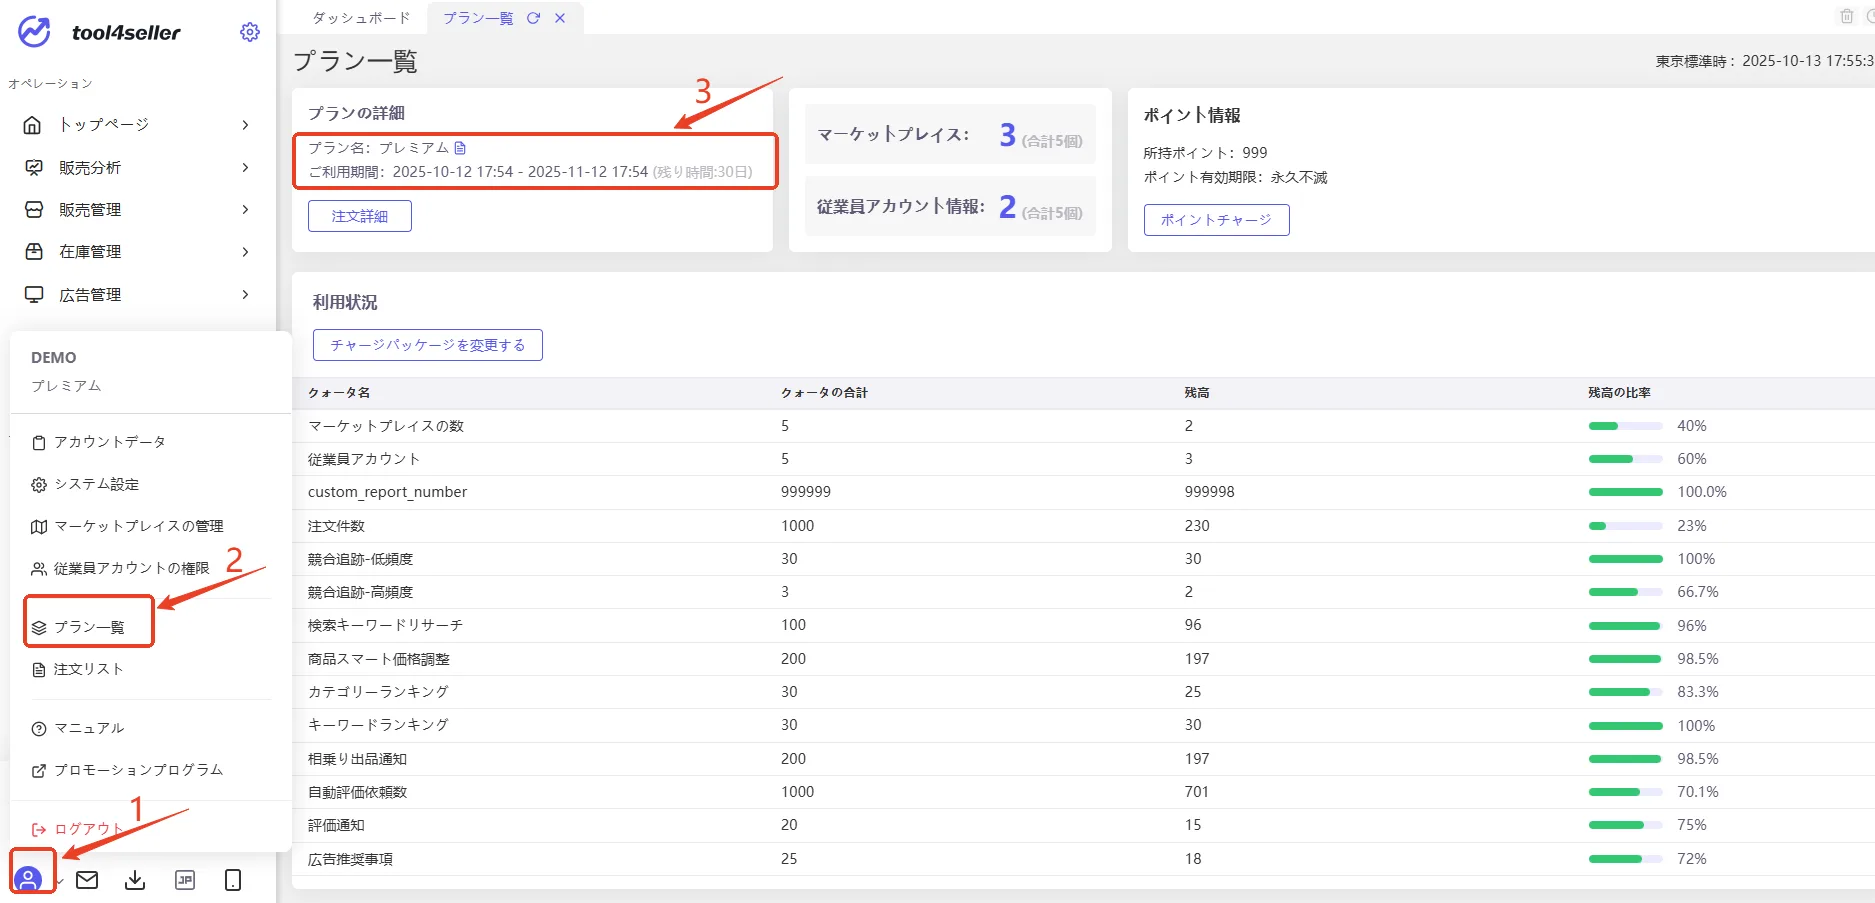Viewport: 1875px width, 903px height.
Task: Click the document icon beside プレミアム
Action: pos(460,147)
